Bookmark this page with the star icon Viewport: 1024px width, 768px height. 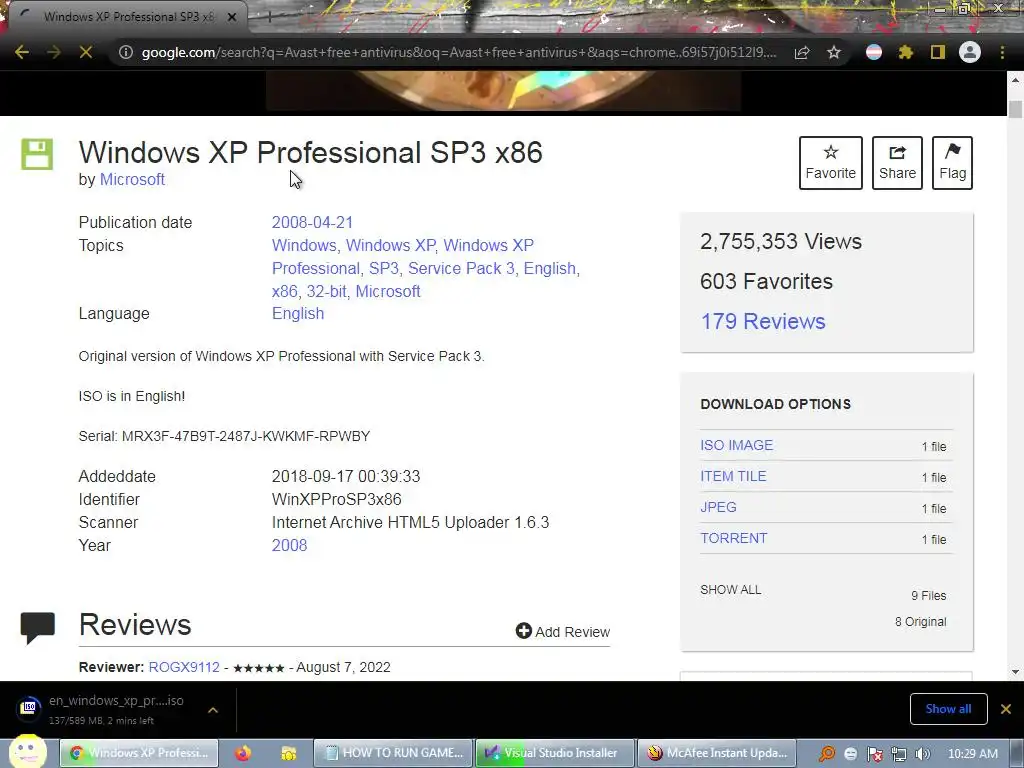point(834,52)
